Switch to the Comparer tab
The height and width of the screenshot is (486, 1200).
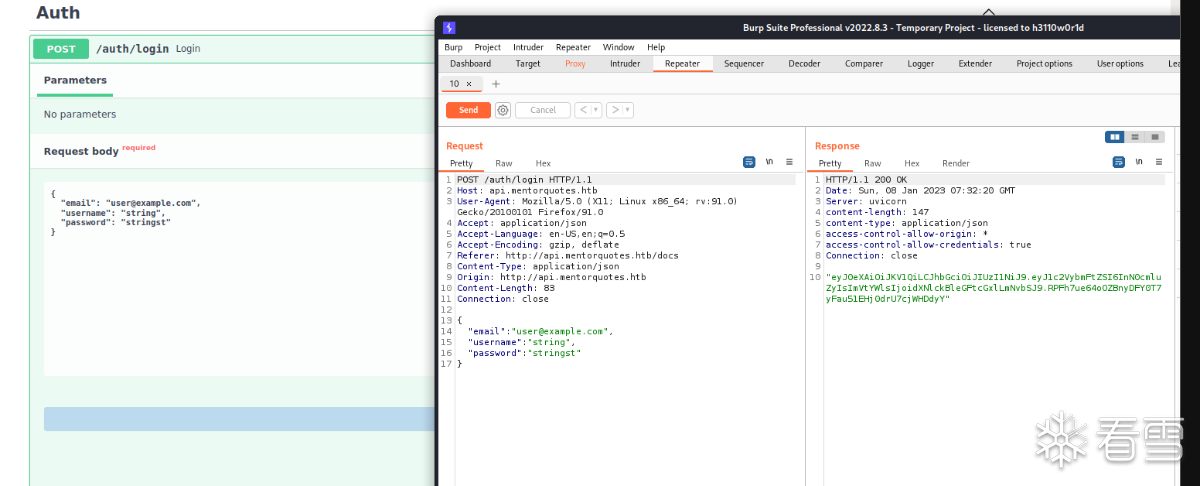click(x=864, y=64)
